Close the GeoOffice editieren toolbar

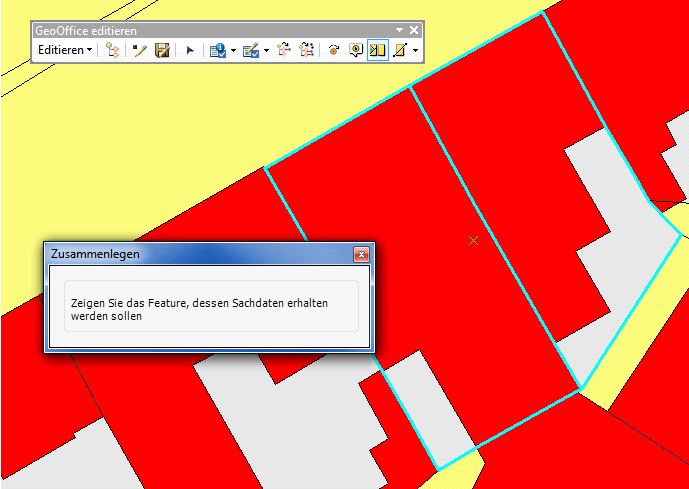click(x=414, y=30)
